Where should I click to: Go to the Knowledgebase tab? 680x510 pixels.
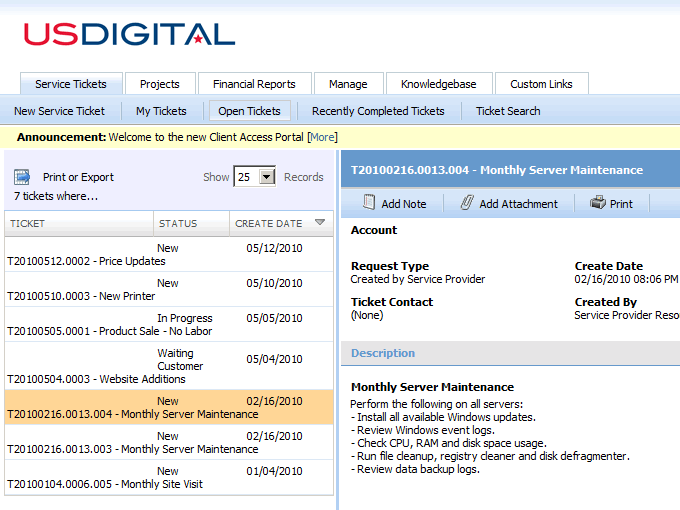[x=438, y=84]
